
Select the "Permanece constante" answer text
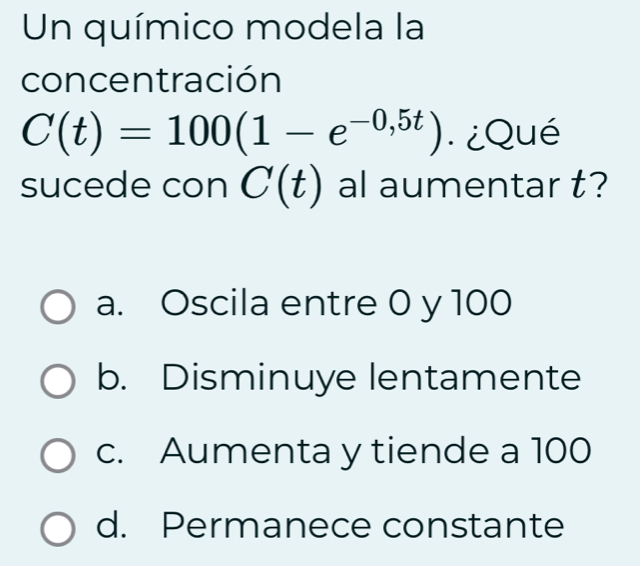pyautogui.click(x=363, y=526)
